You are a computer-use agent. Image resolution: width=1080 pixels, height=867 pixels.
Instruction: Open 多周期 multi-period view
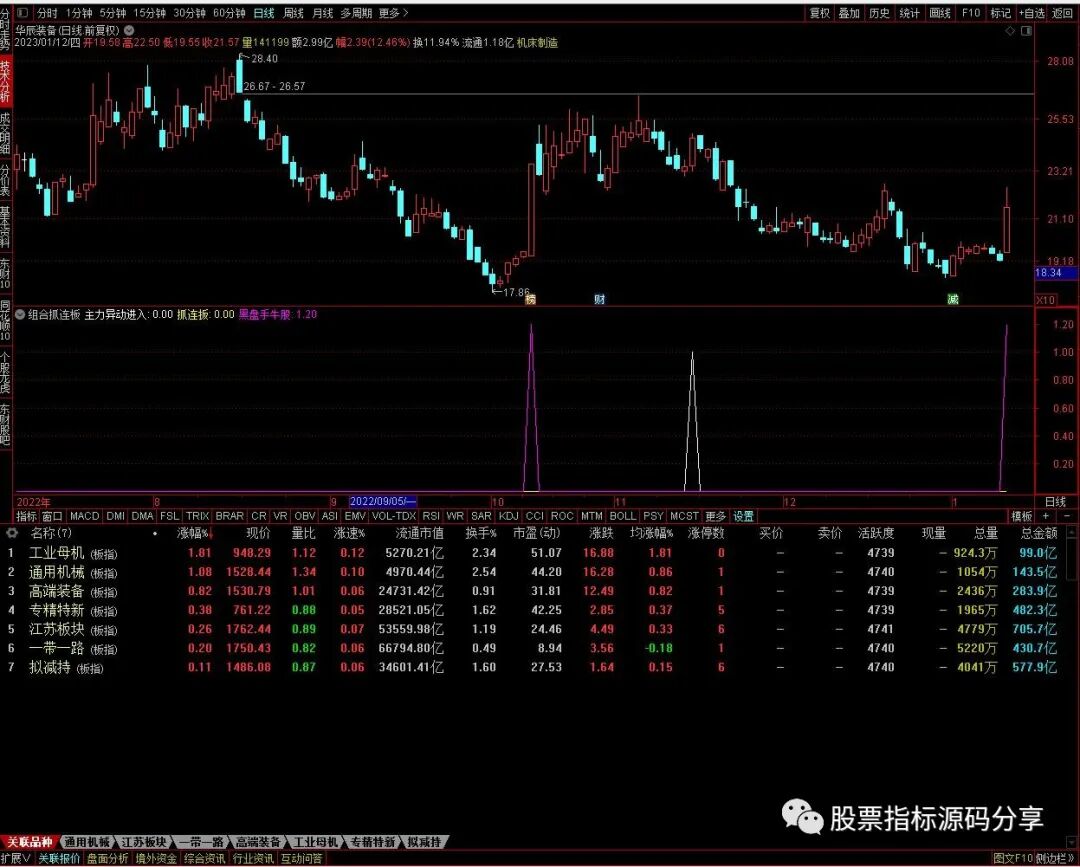point(356,13)
